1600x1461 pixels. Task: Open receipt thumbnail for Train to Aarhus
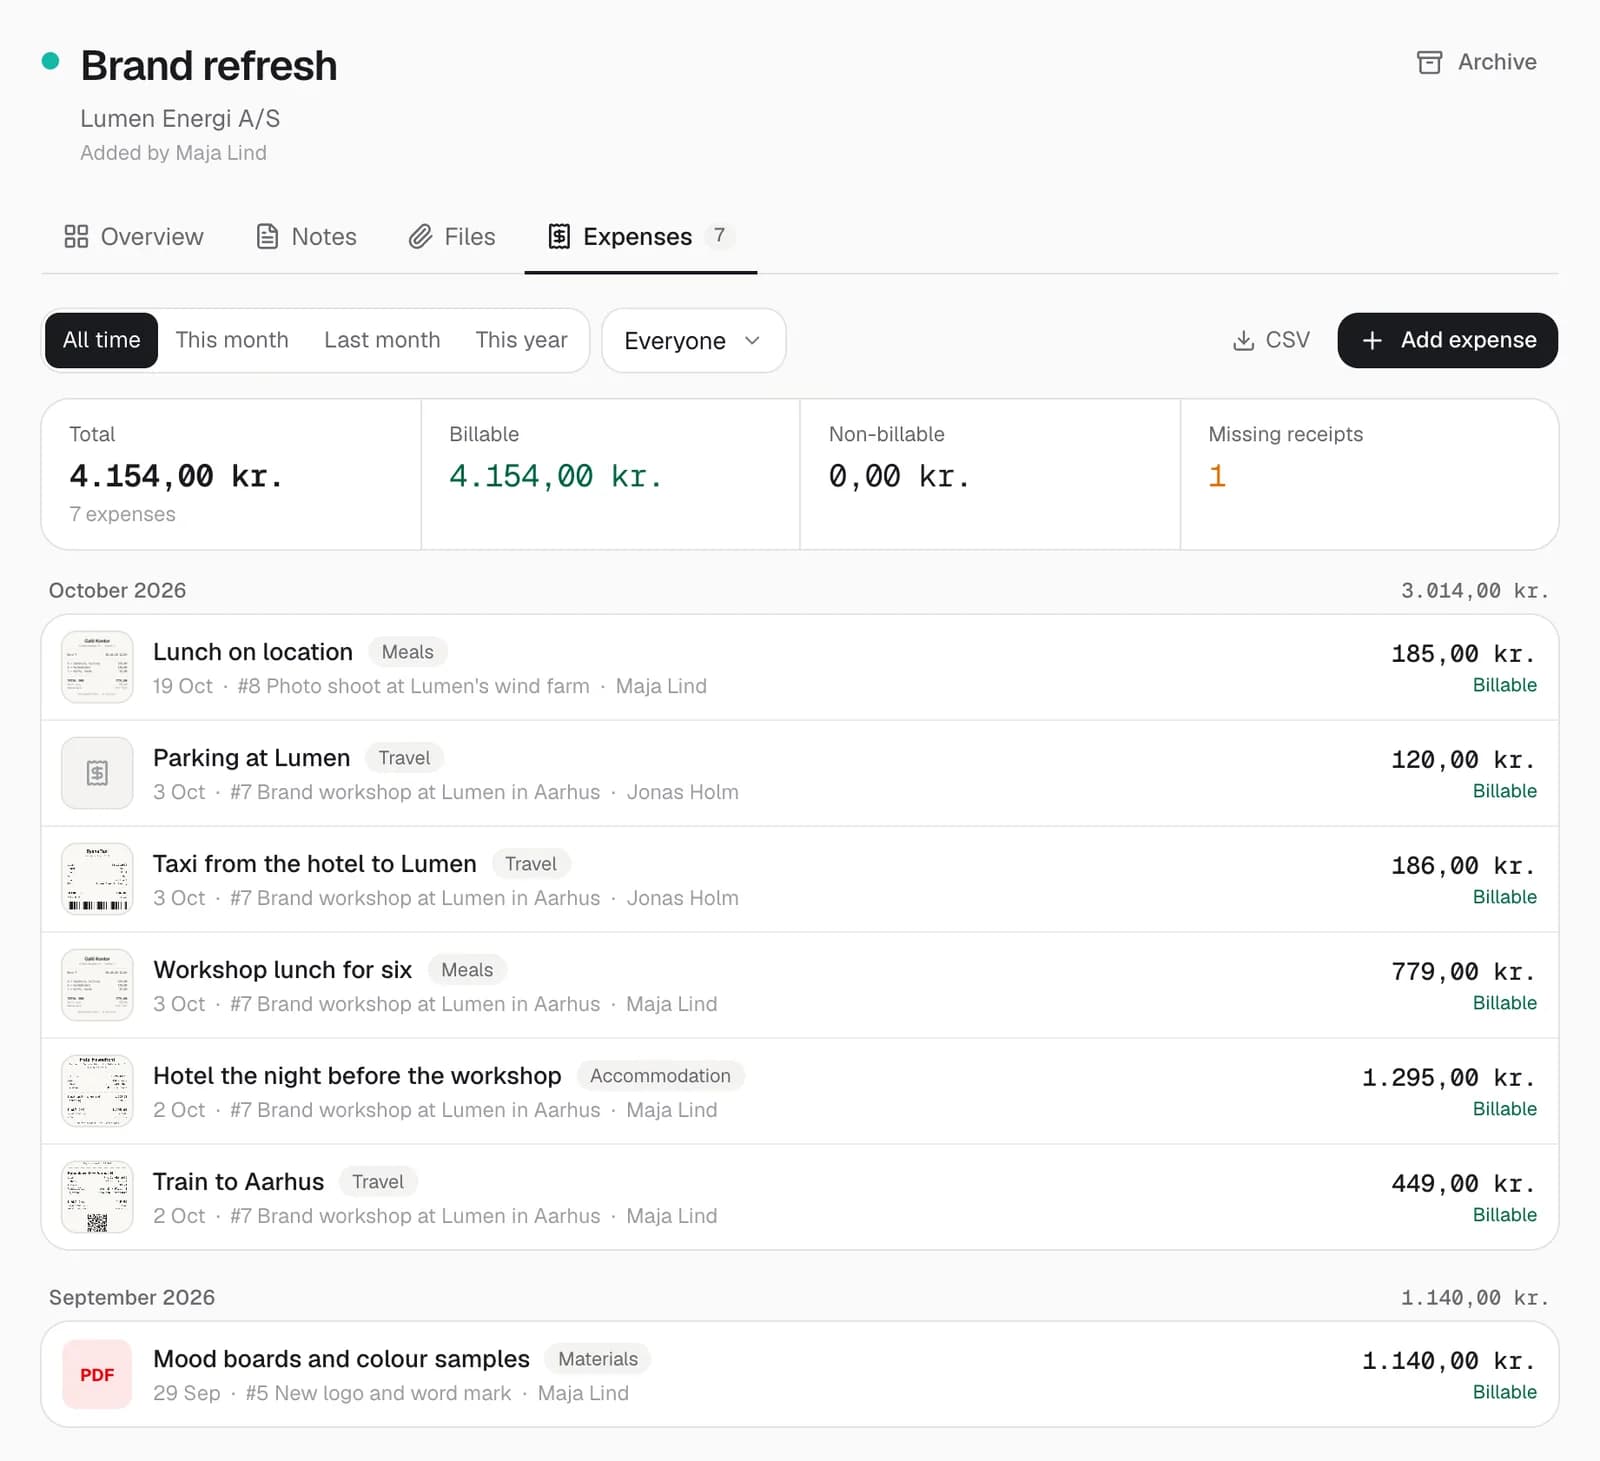click(x=97, y=1197)
